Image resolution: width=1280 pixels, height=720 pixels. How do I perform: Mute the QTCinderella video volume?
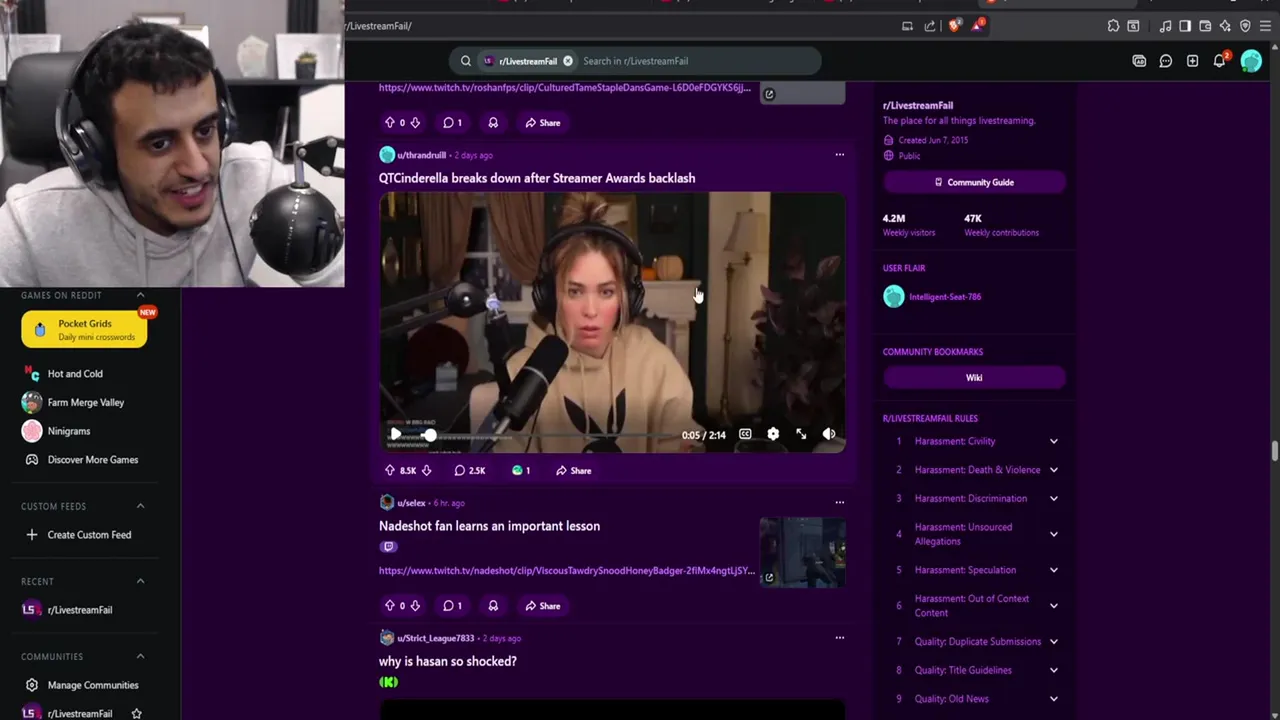829,434
